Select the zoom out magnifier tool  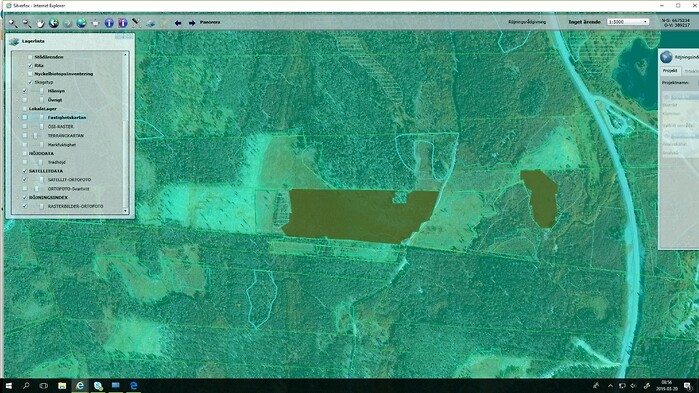point(27,23)
